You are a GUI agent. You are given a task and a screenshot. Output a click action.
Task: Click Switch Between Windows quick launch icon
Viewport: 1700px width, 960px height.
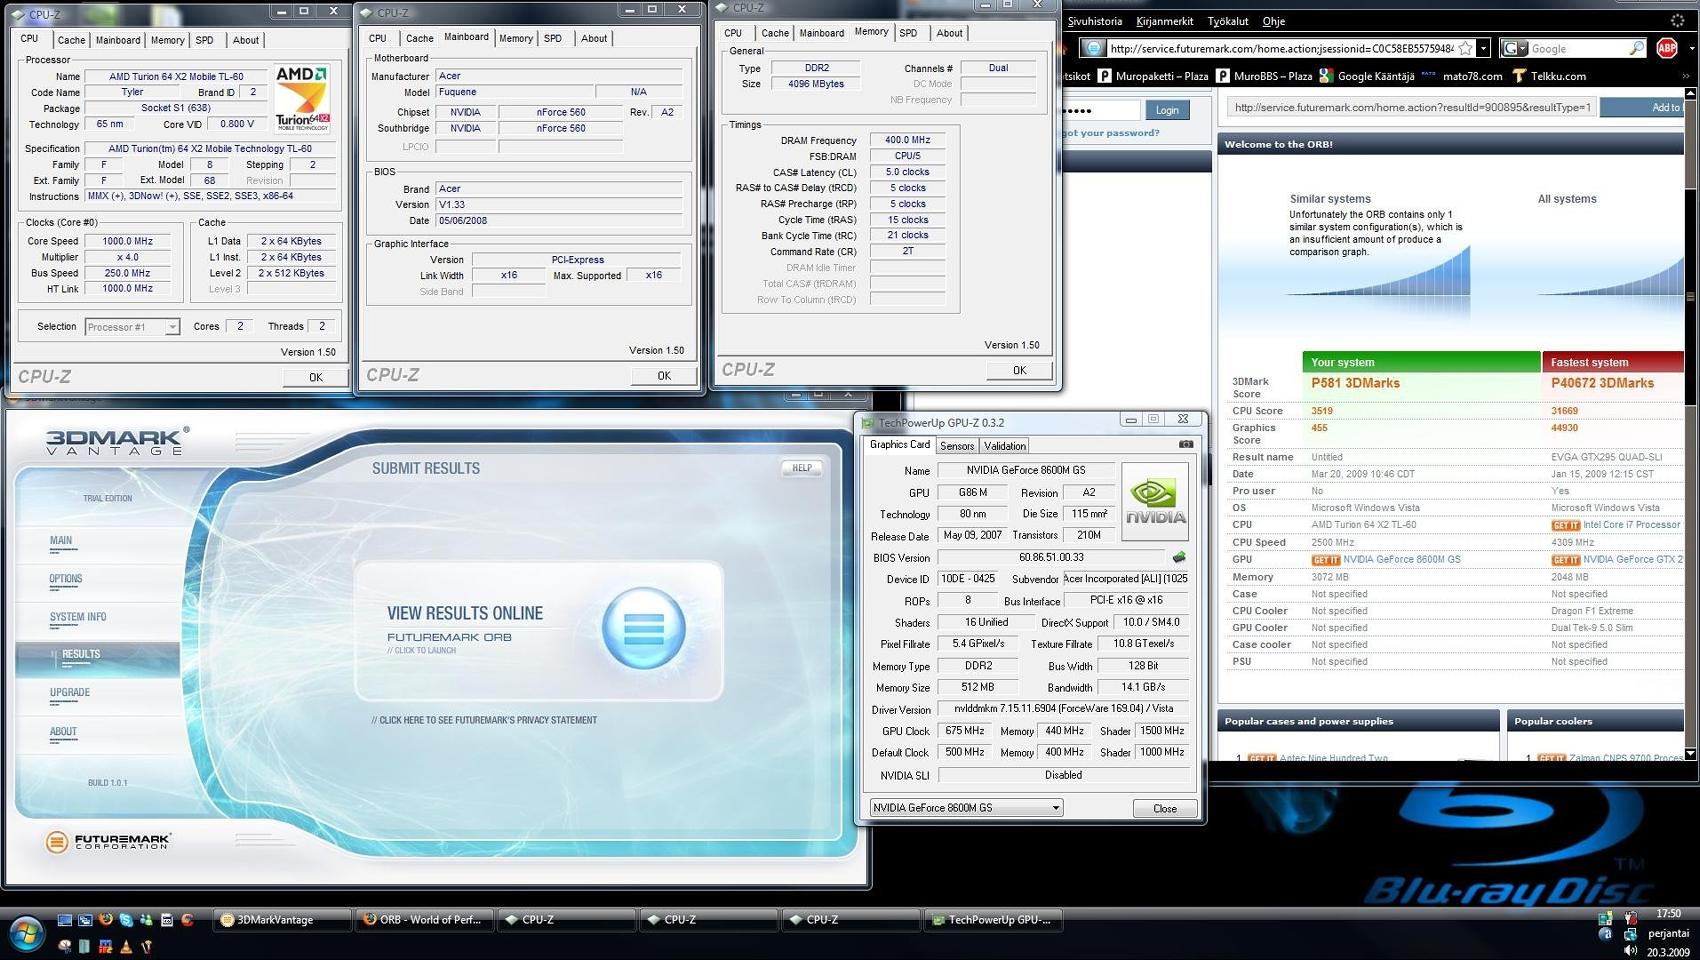85,920
